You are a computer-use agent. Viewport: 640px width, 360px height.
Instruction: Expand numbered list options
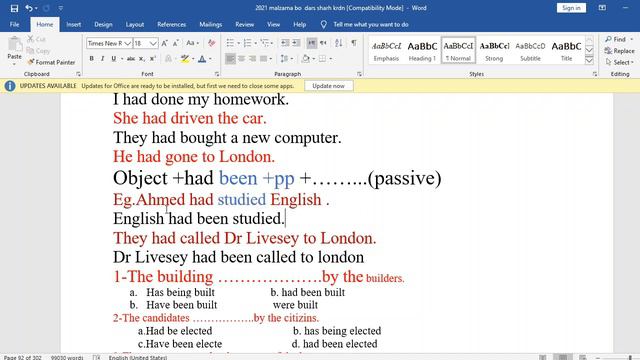click(256, 43)
